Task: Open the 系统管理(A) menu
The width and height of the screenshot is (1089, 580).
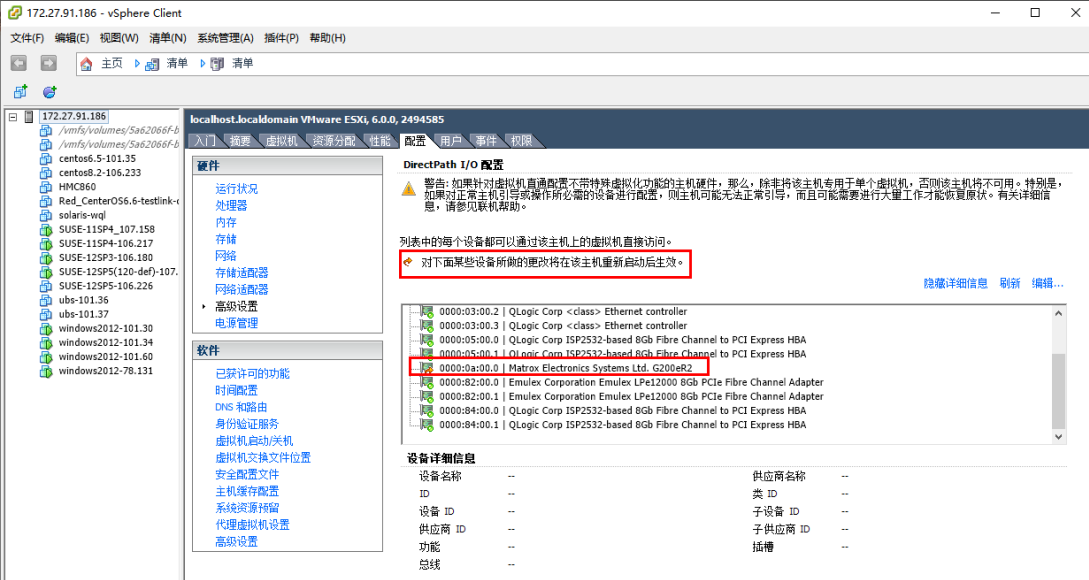Action: pyautogui.click(x=226, y=38)
